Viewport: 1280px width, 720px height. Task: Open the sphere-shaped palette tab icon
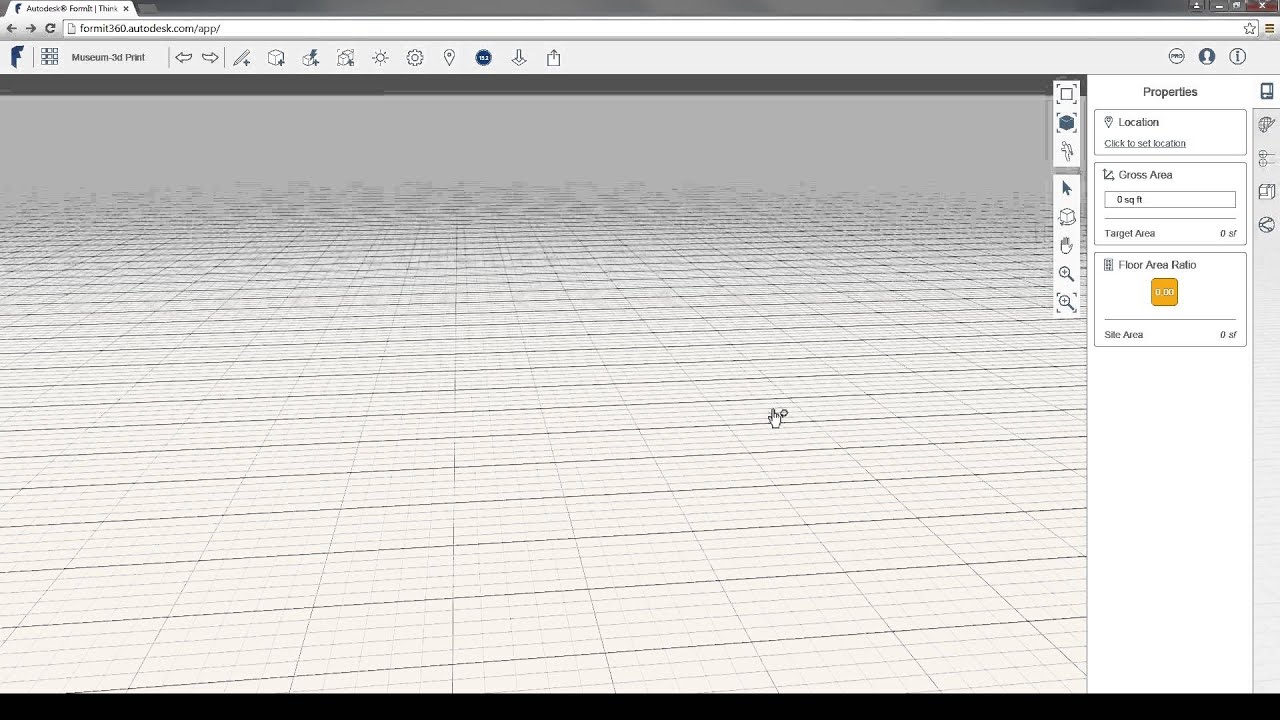point(1267,225)
